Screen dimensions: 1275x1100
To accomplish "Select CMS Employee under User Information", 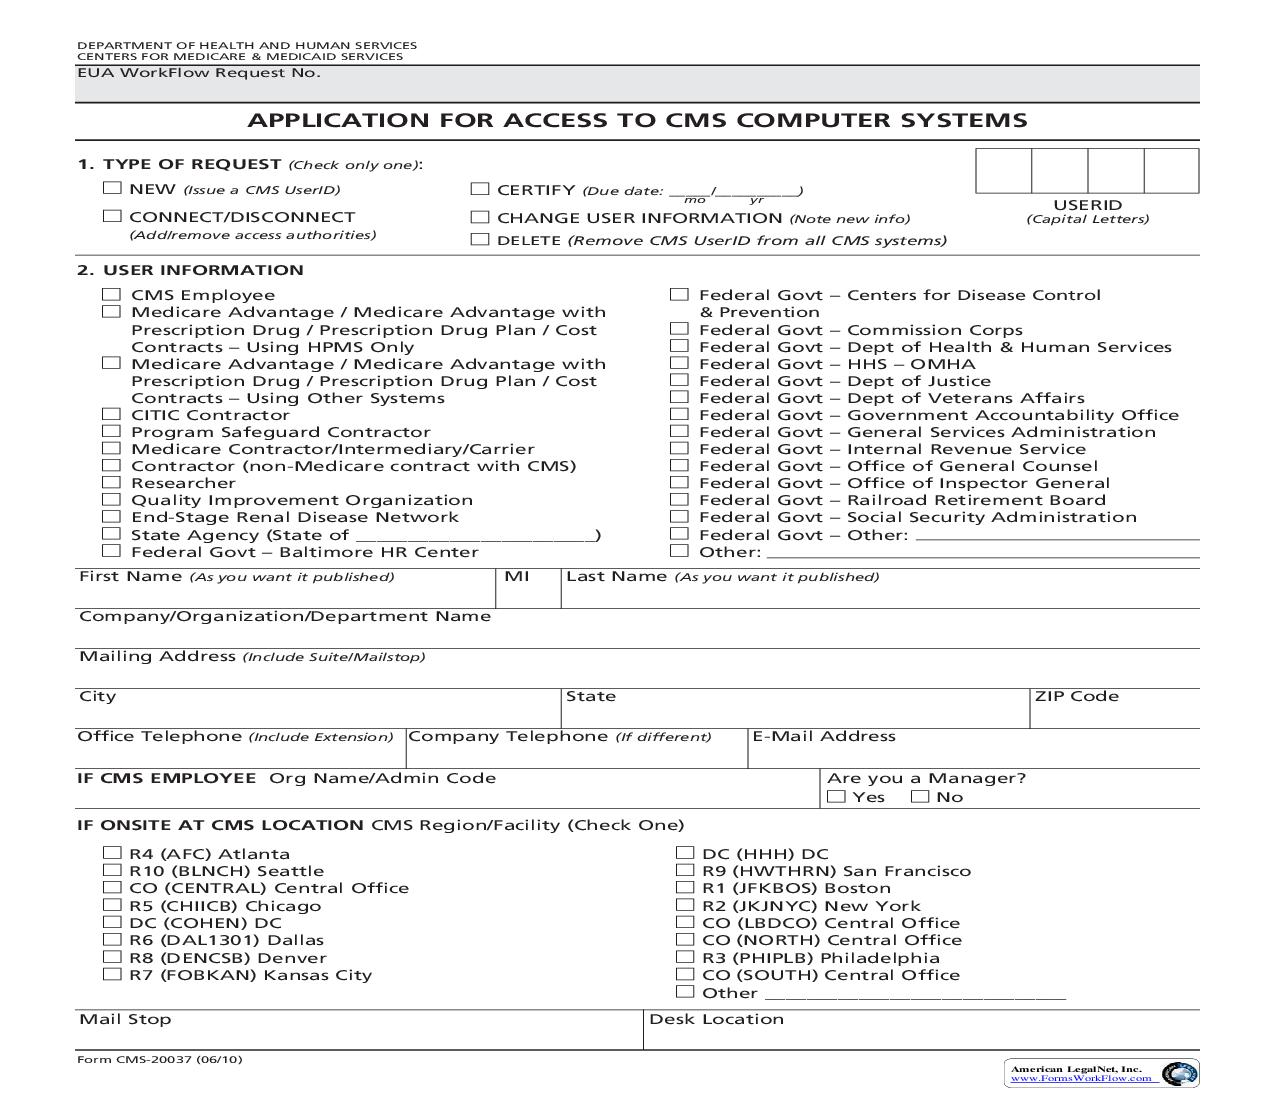I will point(110,293).
